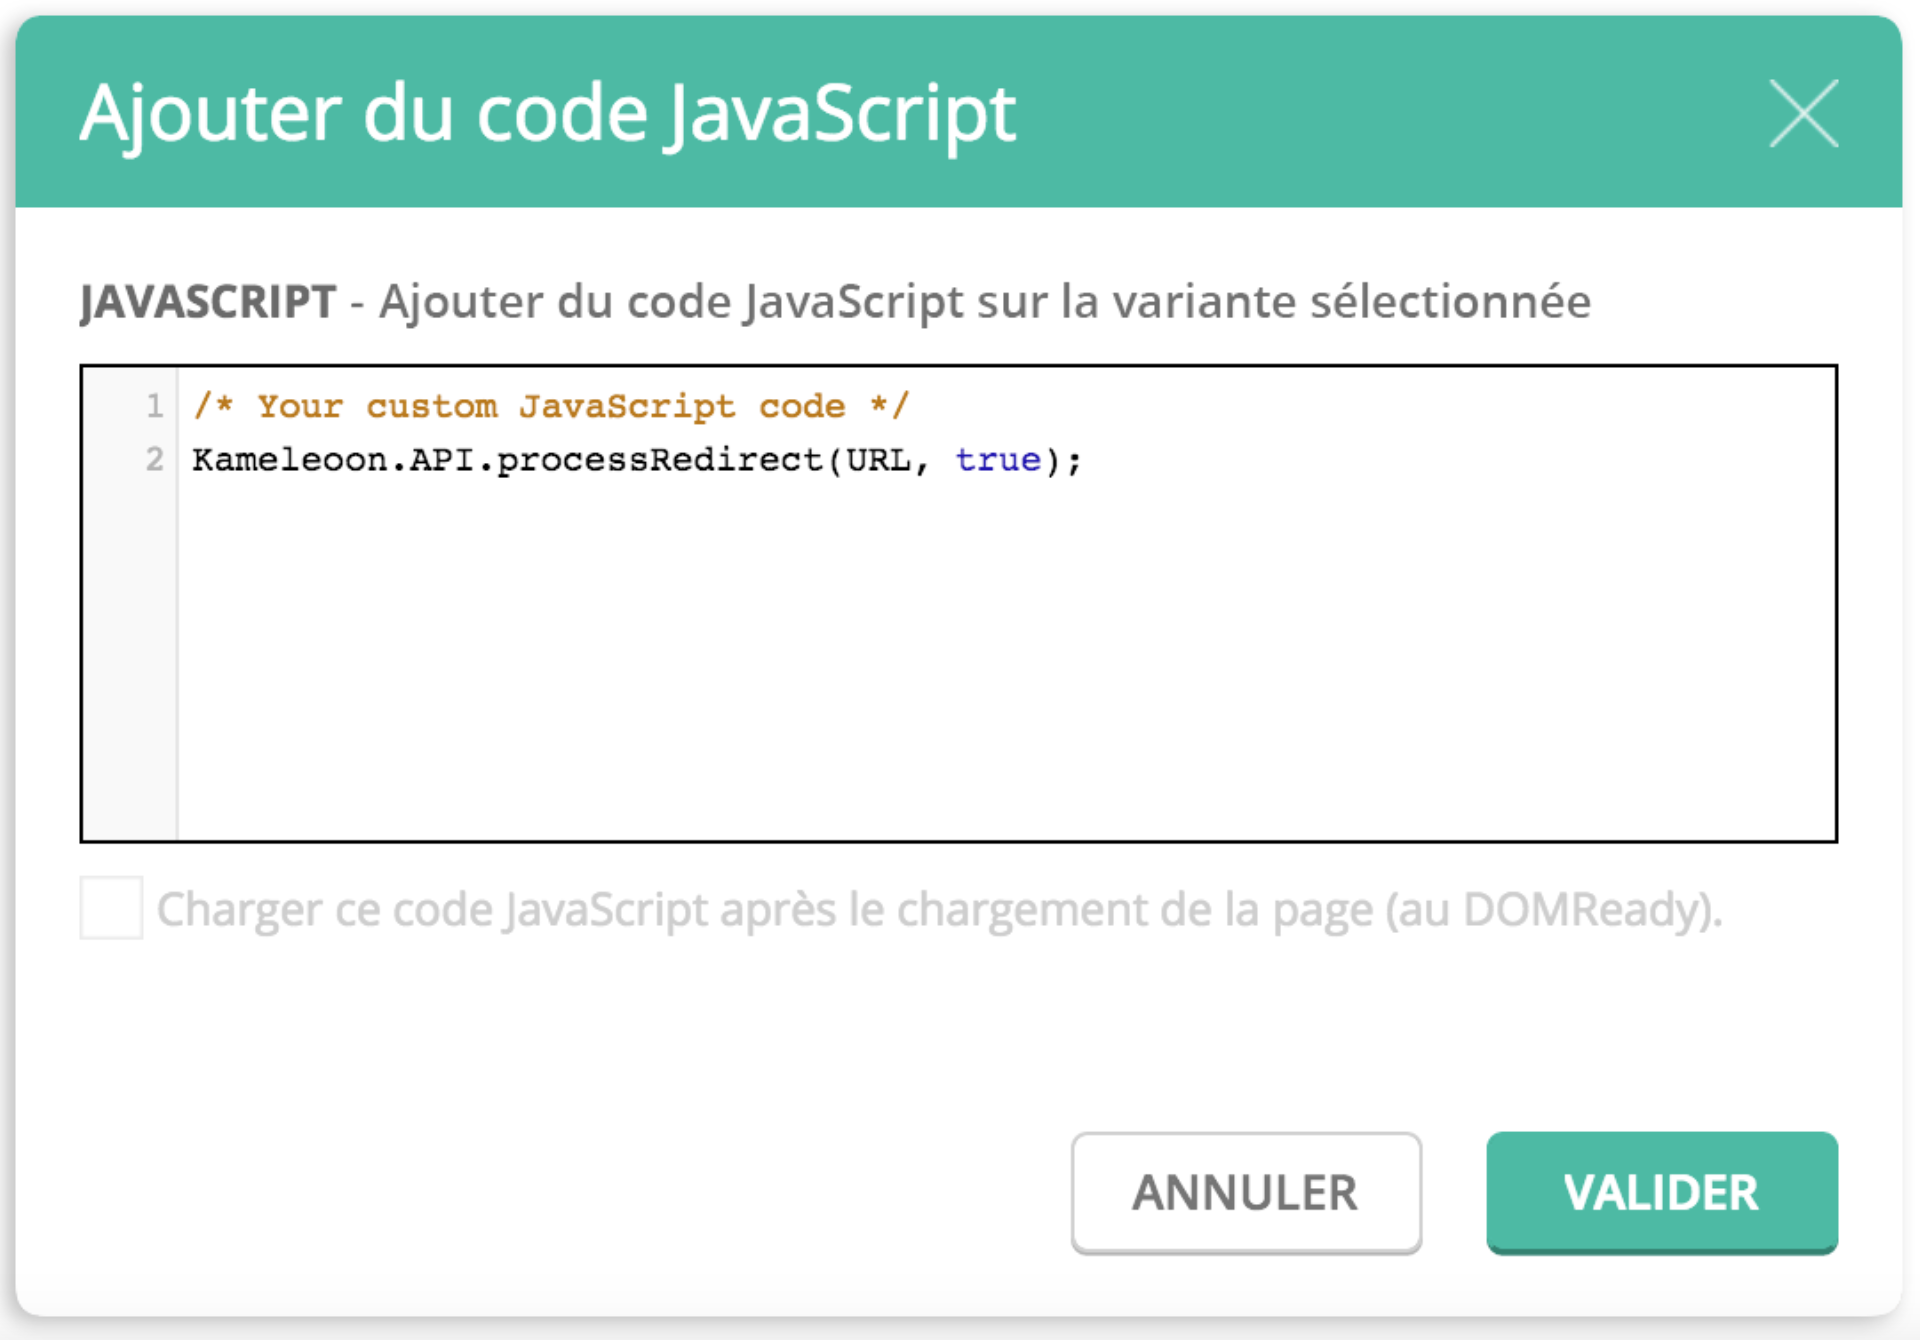Click the 'true' keyword in the code

pyautogui.click(x=998, y=460)
